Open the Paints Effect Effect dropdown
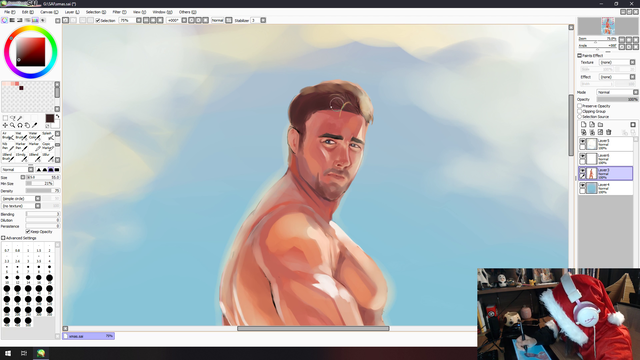The height and width of the screenshot is (360, 640). (617, 77)
